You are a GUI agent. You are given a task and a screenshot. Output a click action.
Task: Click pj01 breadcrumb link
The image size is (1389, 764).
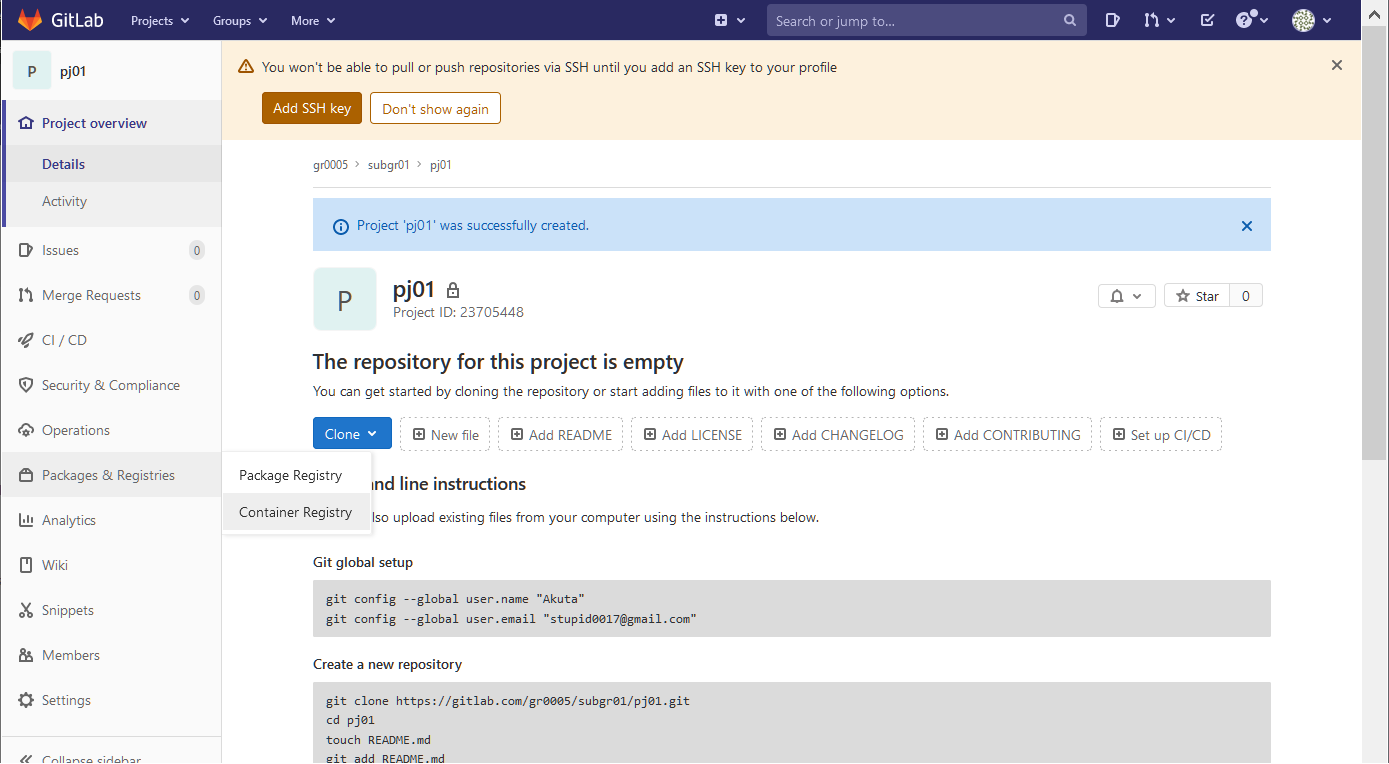pos(441,165)
